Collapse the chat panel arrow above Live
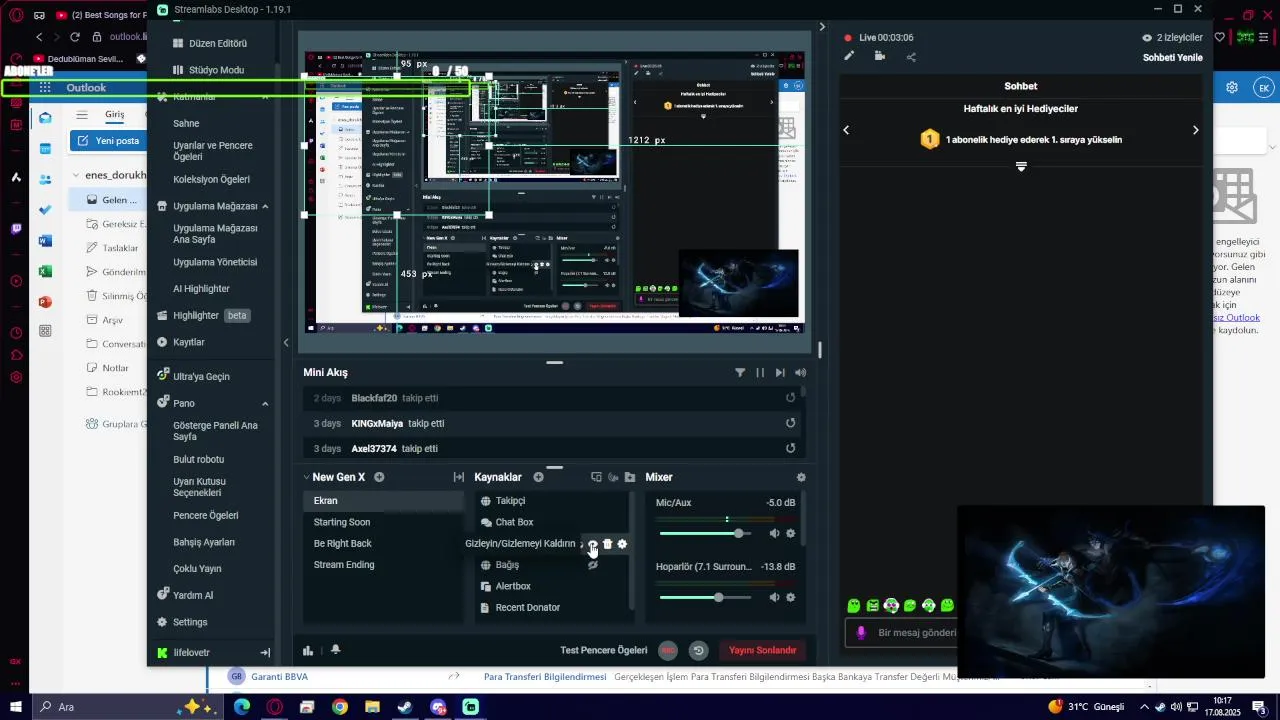Image resolution: width=1280 pixels, height=720 pixels. 822,27
